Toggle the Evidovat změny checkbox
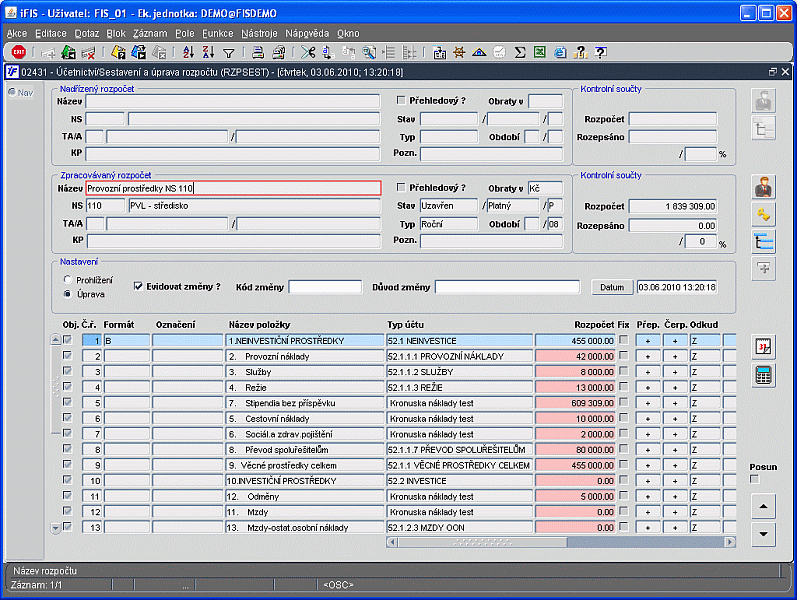 pos(139,286)
